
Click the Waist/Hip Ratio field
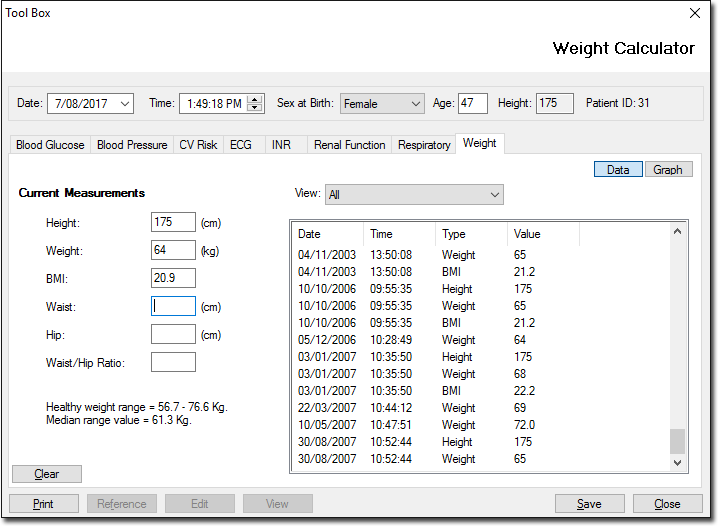pyautogui.click(x=173, y=362)
